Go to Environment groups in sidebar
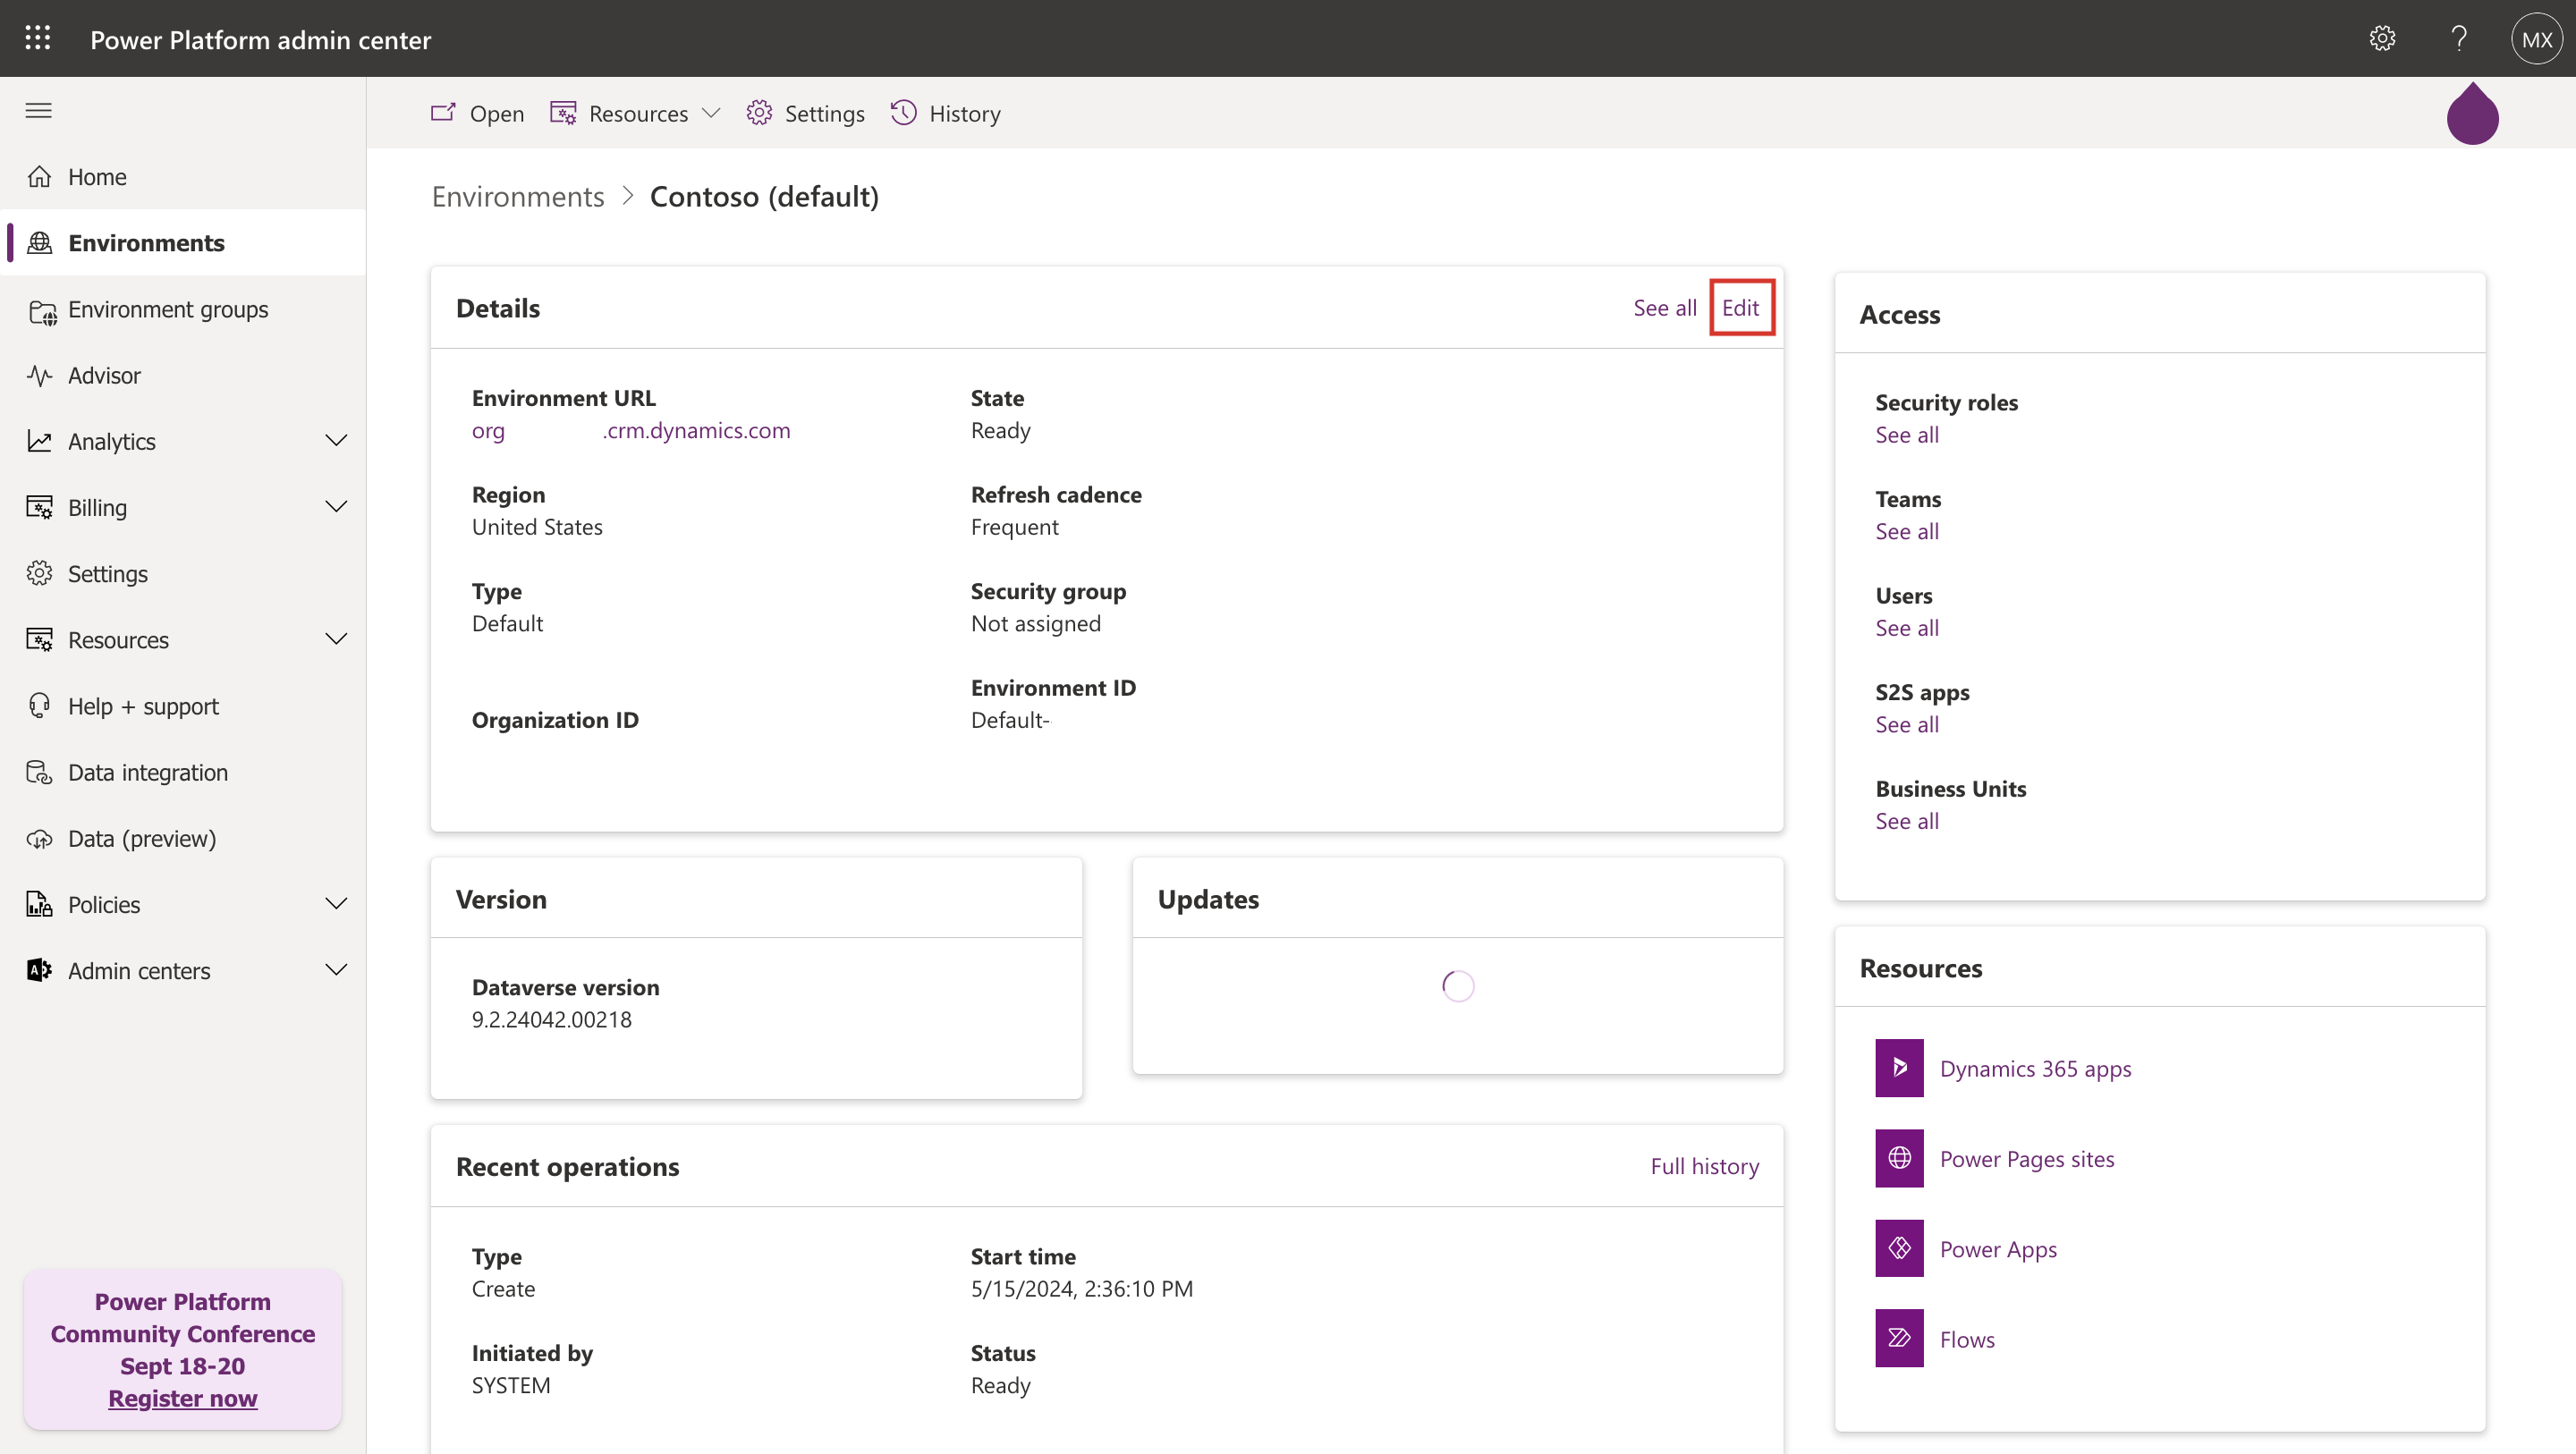The image size is (2576, 1454). [168, 309]
